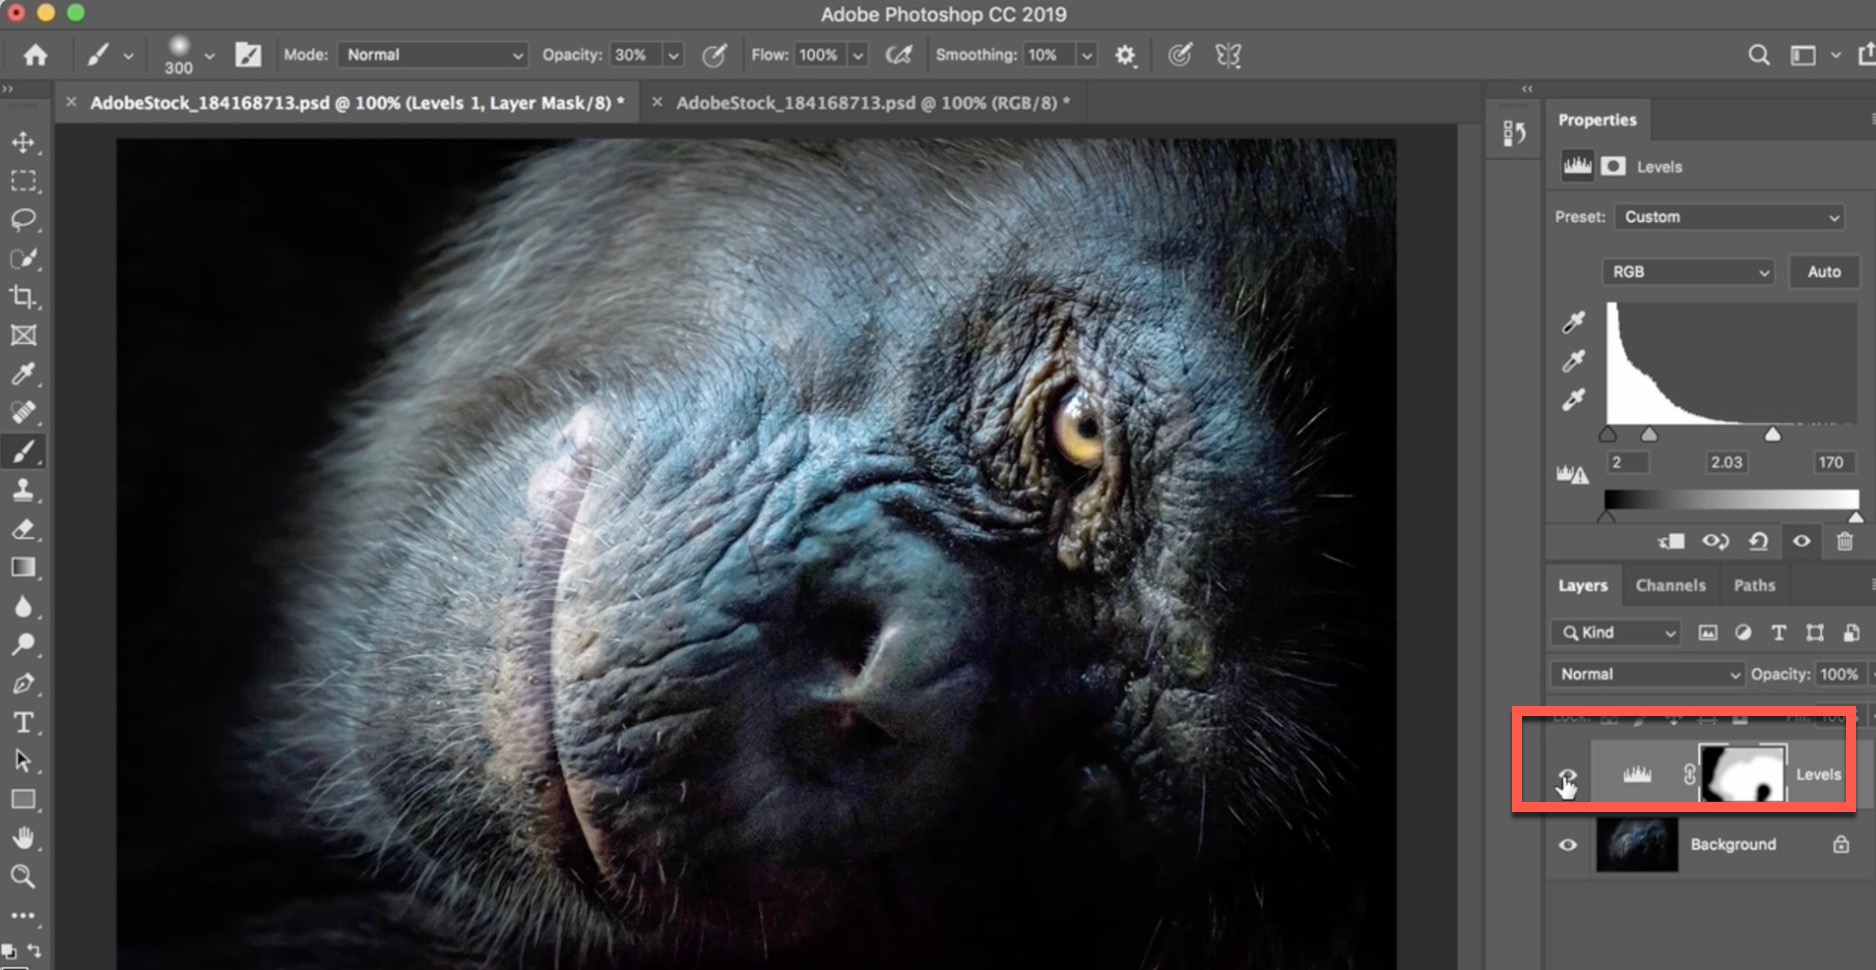The image size is (1876, 970).
Task: Select the Crop tool
Action: tap(23, 297)
